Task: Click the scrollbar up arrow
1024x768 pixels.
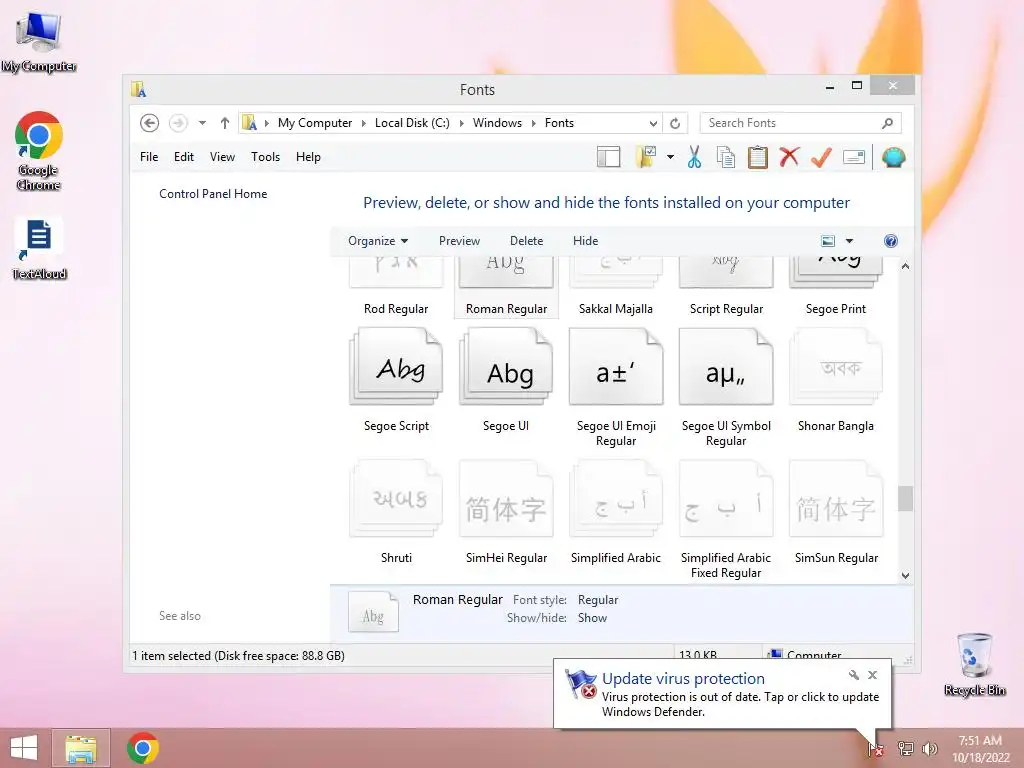Action: (905, 266)
